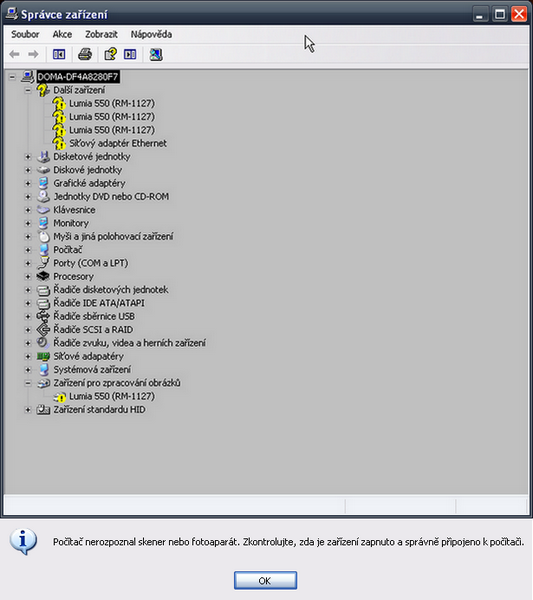
Task: Click the Scan for hardware changes icon
Action: 156,54
